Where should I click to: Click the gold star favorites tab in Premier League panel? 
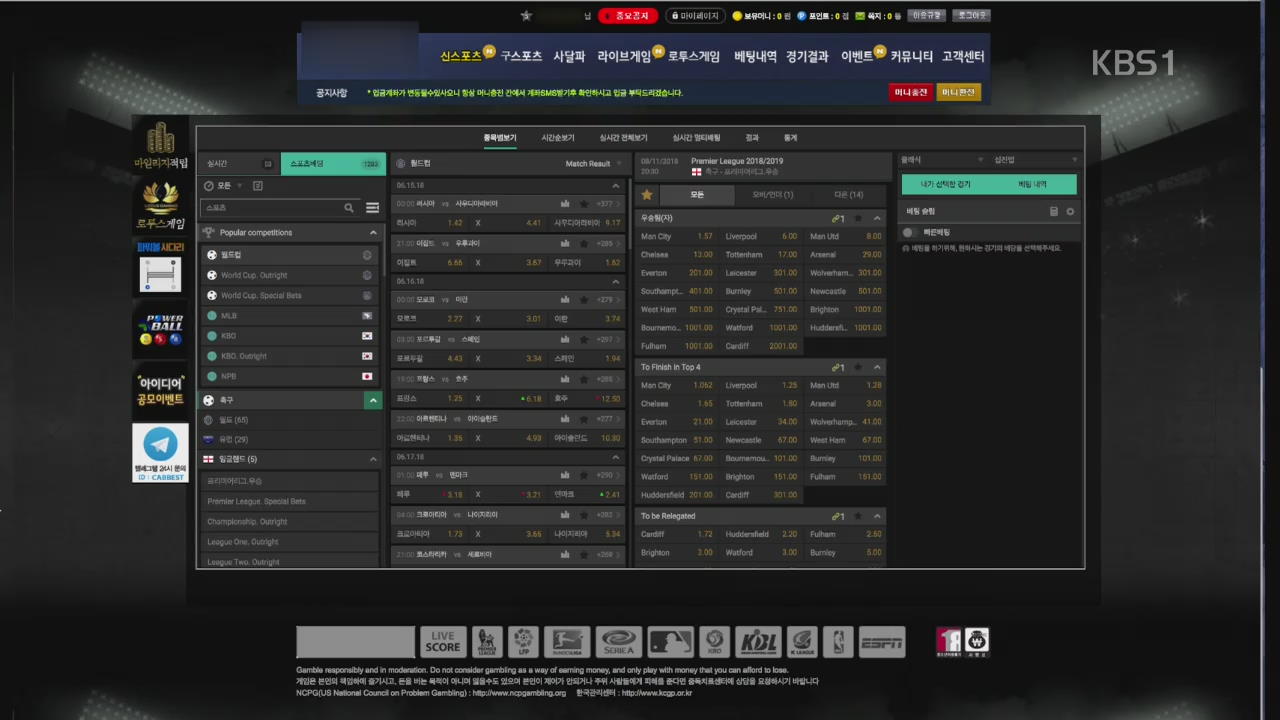(x=648, y=195)
